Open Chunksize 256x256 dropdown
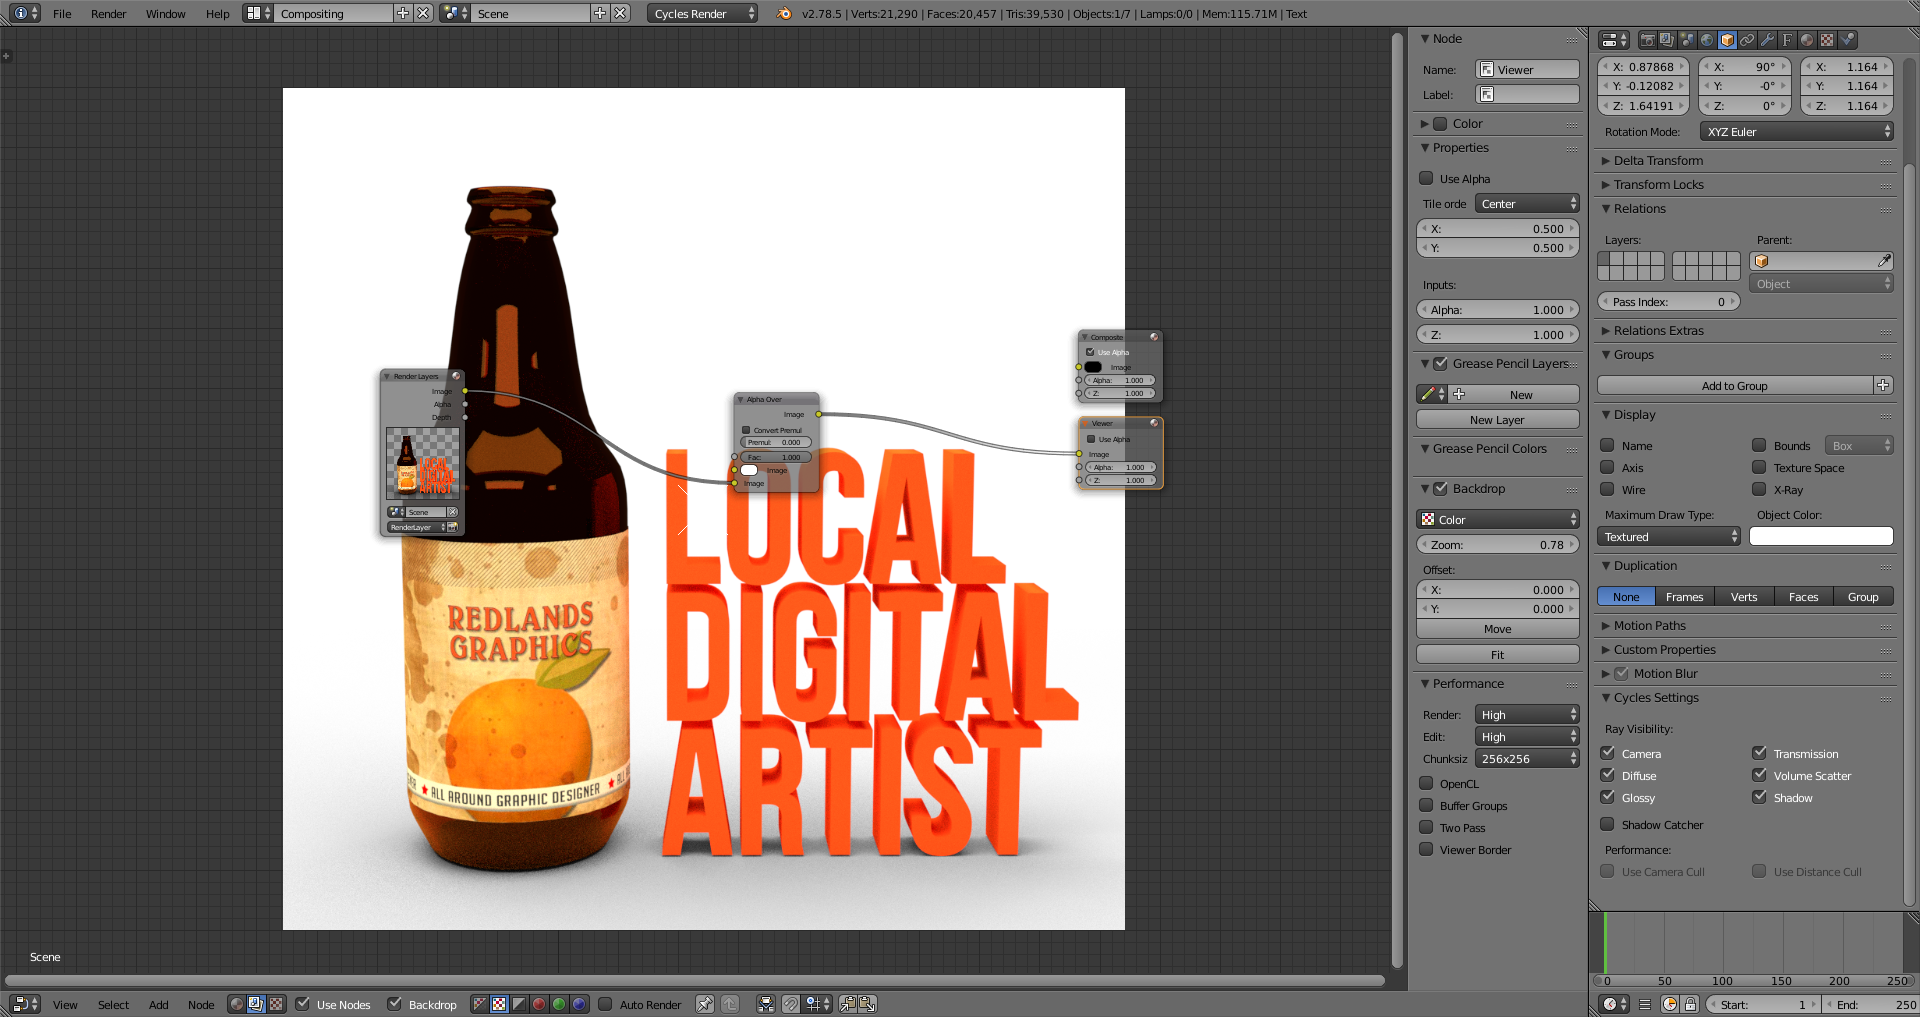This screenshot has width=1920, height=1017. click(x=1527, y=758)
